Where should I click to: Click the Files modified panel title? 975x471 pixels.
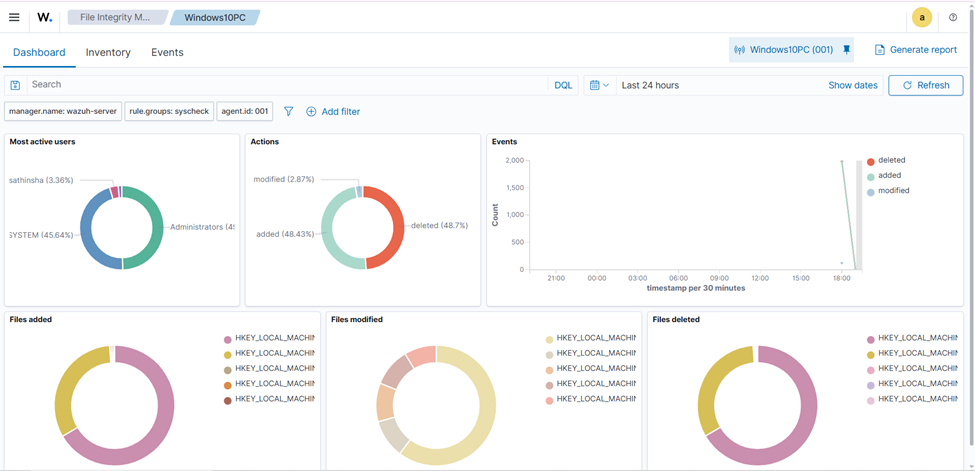[x=357, y=320]
